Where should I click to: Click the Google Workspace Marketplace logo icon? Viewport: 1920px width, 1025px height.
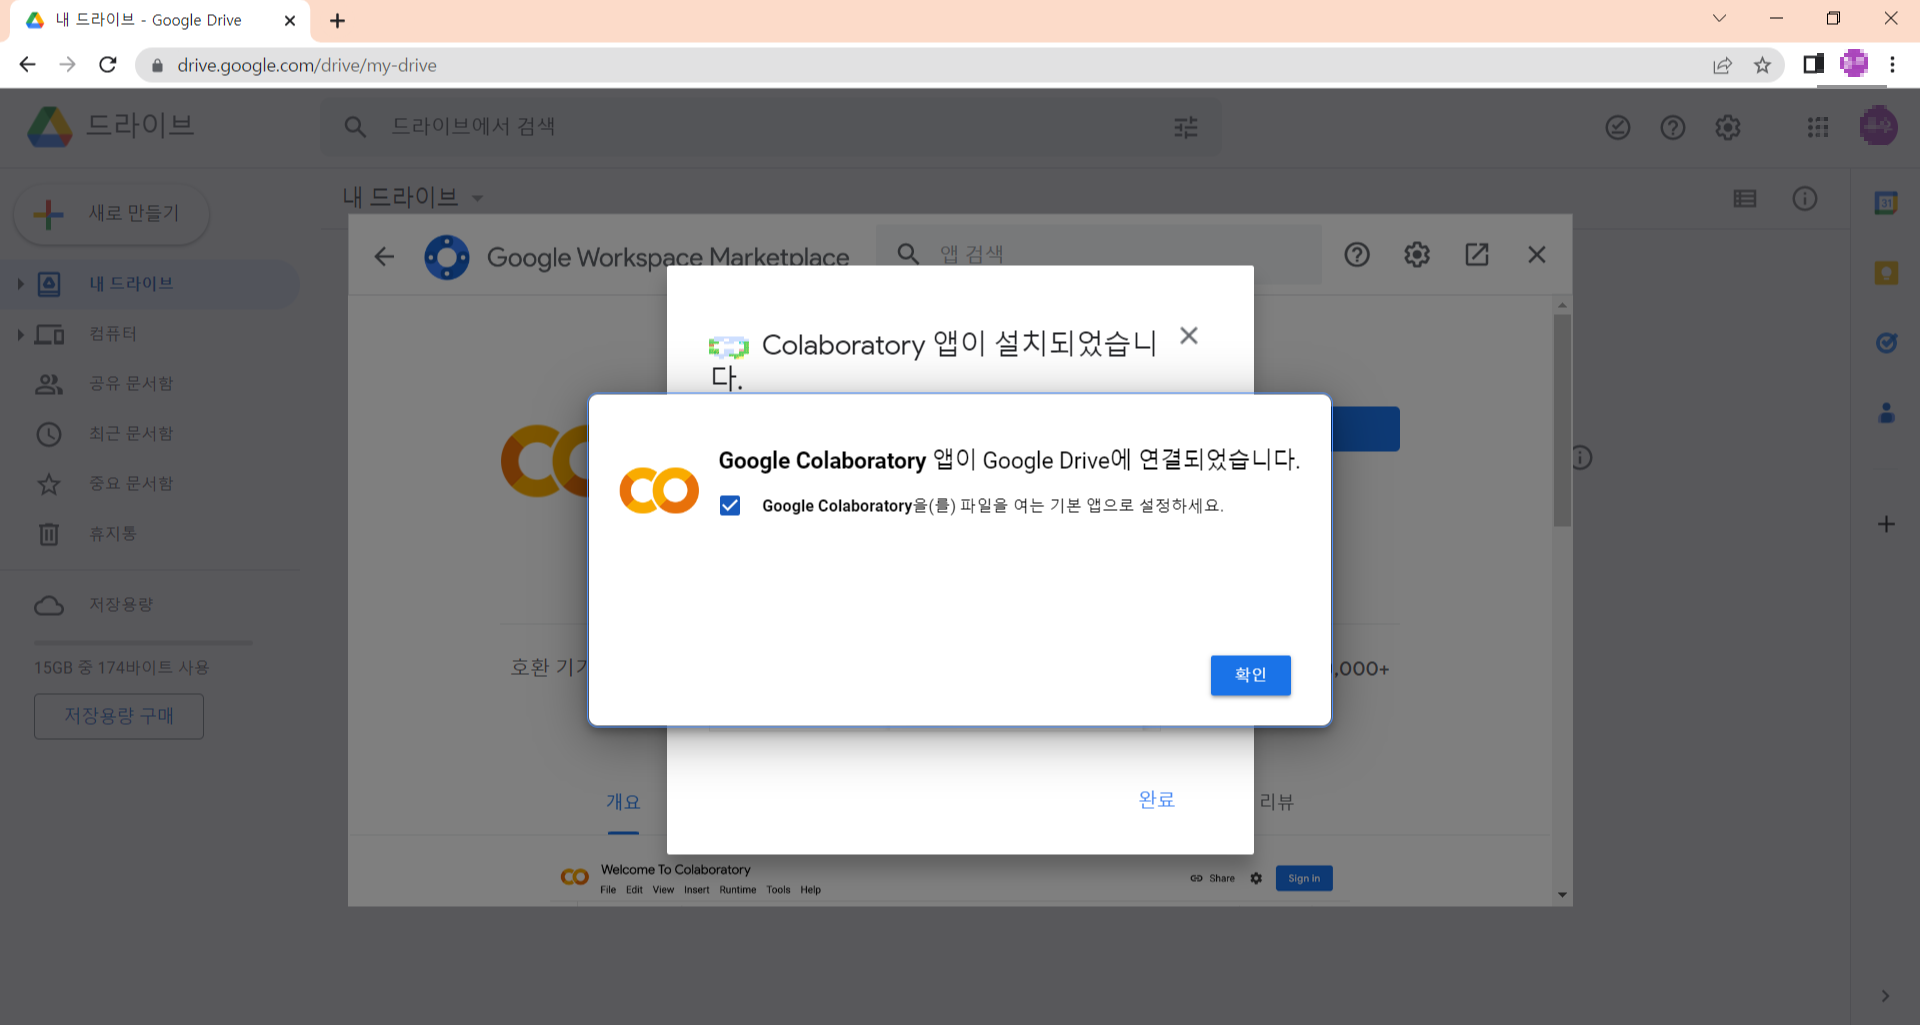[447, 257]
